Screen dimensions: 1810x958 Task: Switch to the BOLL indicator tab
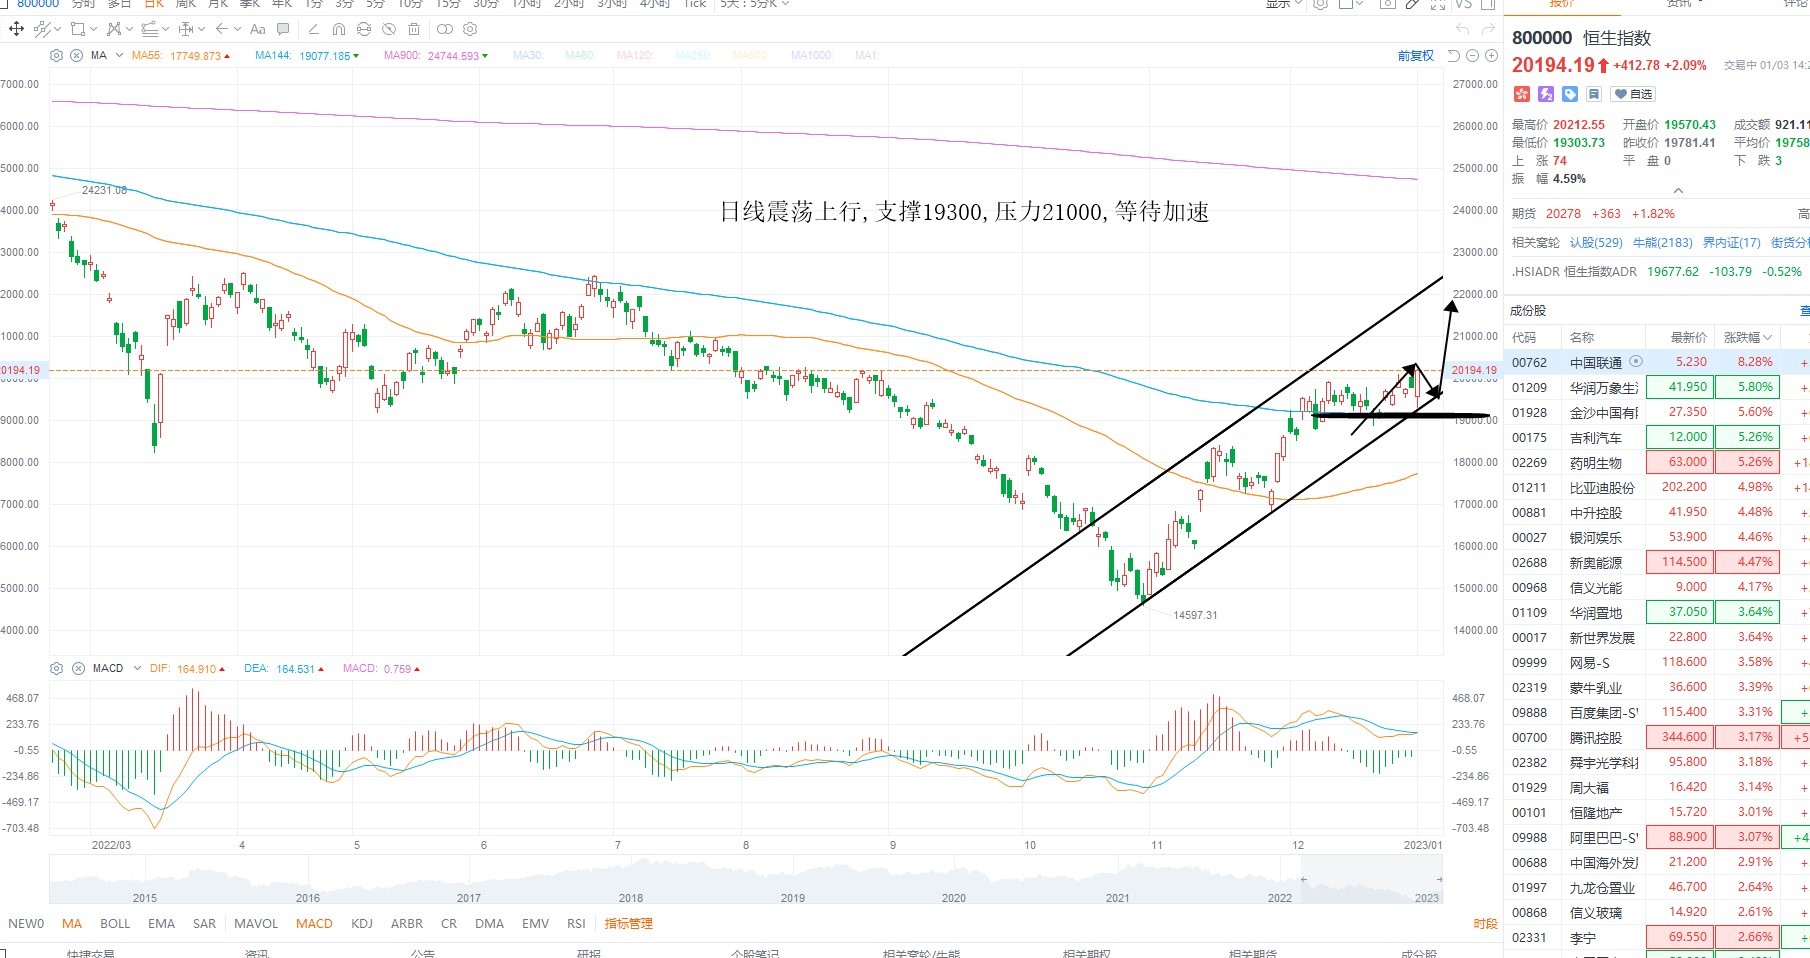[x=115, y=924]
